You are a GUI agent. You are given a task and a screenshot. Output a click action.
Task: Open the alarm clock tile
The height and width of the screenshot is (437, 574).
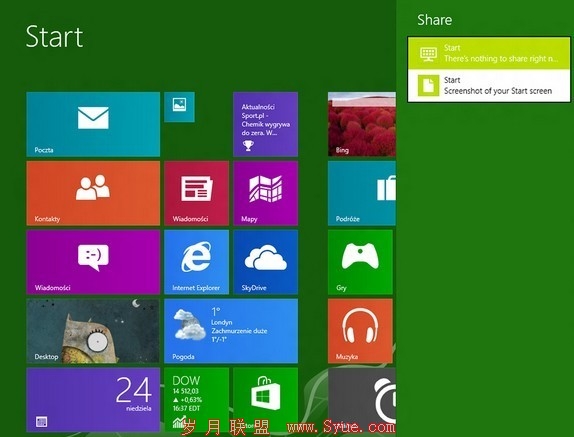click(362, 400)
